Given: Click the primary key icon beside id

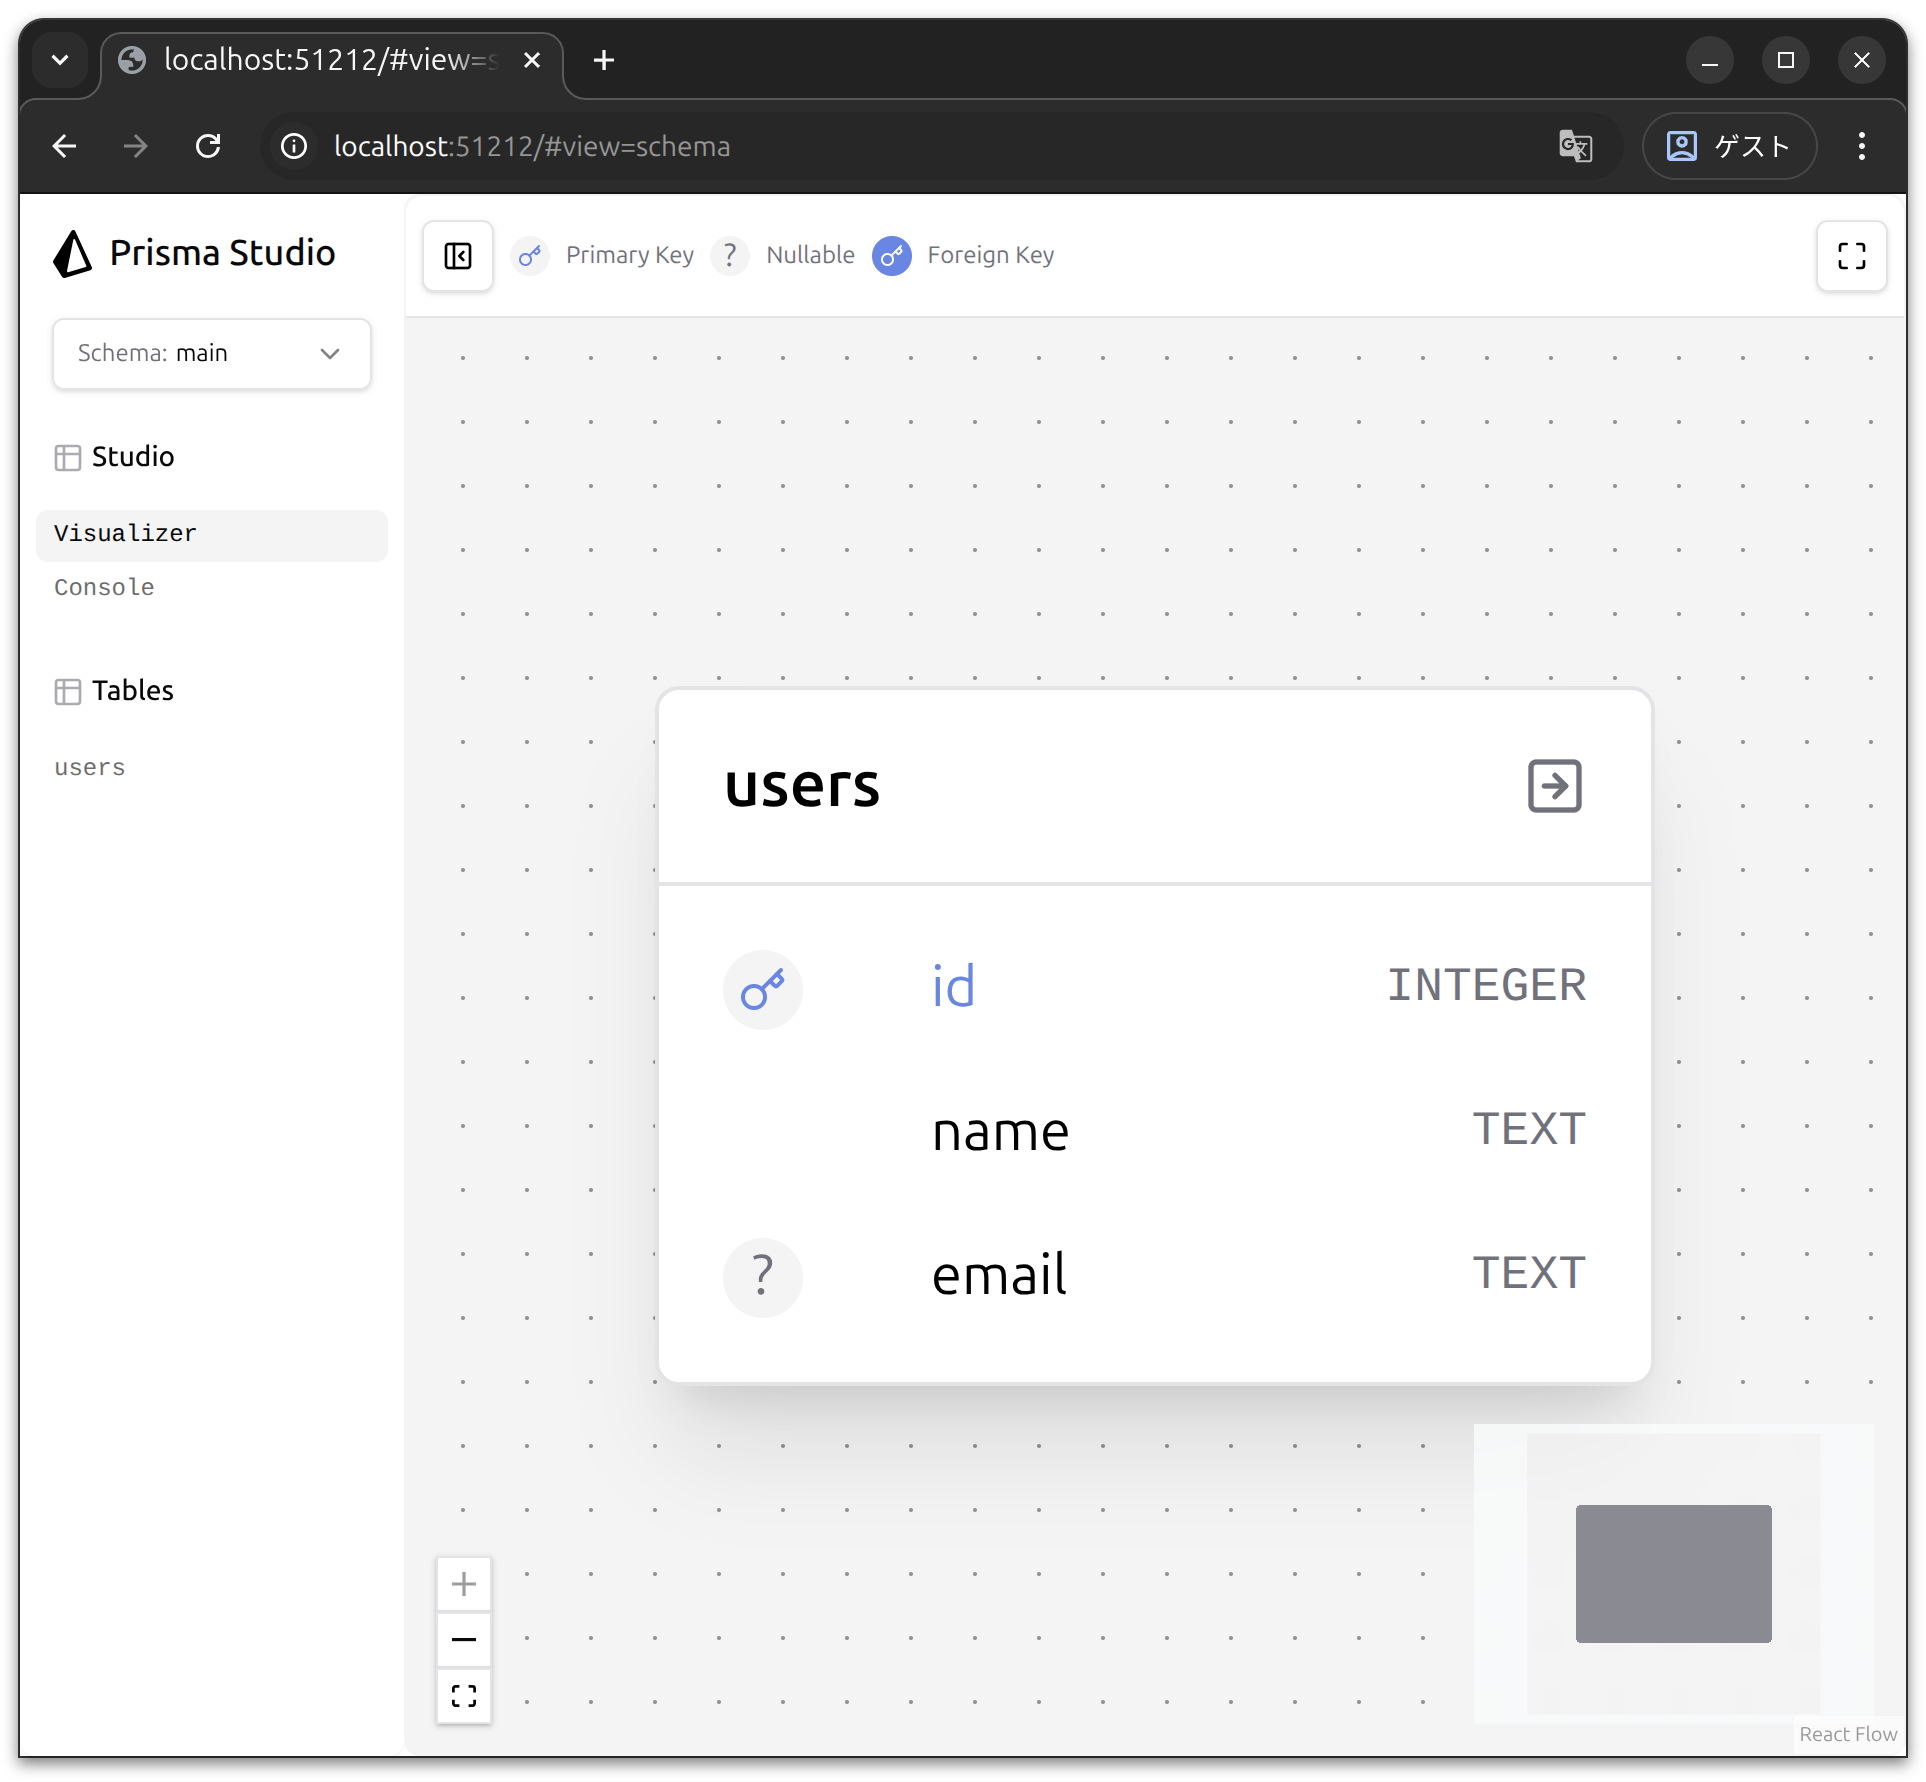Looking at the screenshot, I should (x=762, y=989).
